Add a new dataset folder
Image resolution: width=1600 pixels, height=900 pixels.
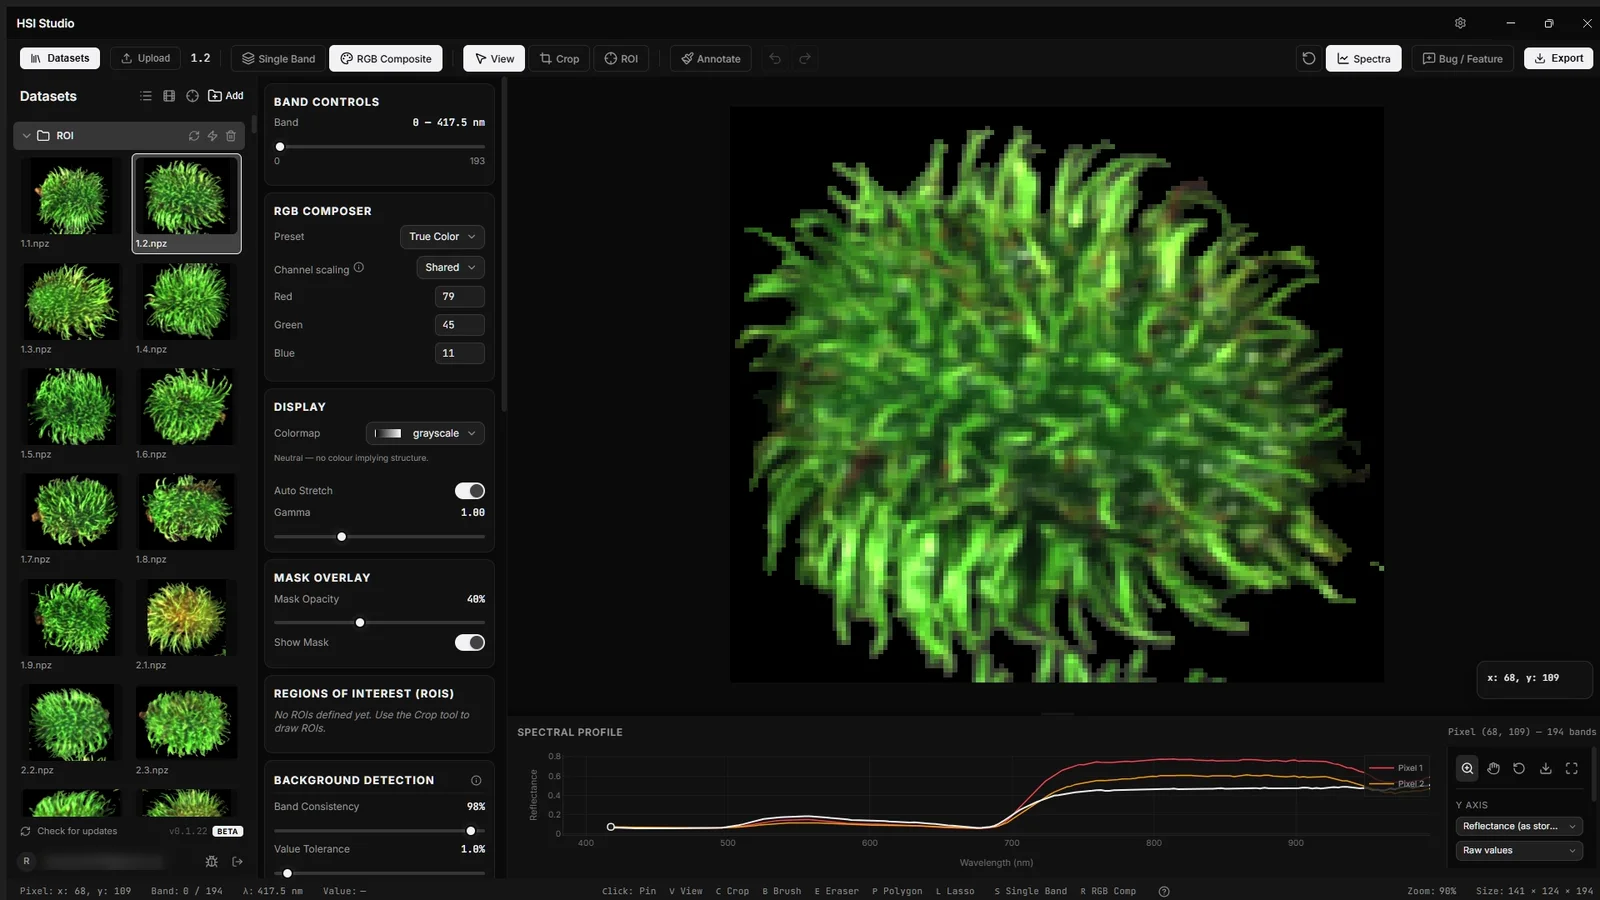click(x=226, y=96)
